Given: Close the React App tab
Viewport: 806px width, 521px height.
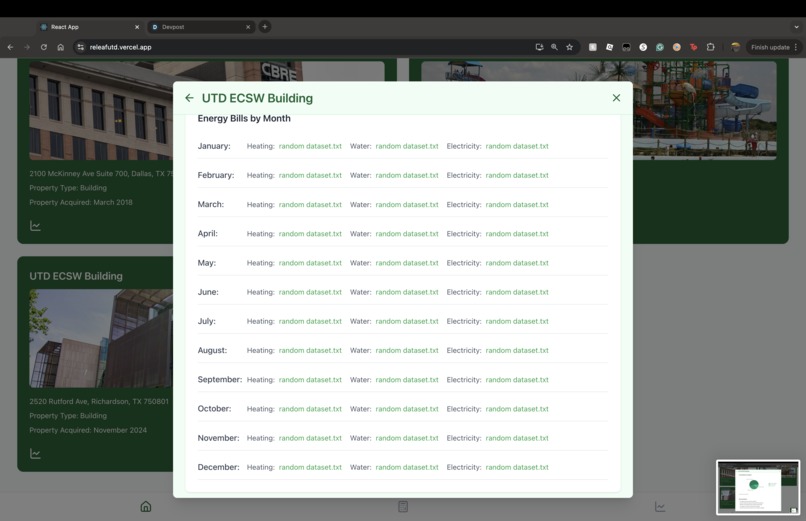Looking at the screenshot, I should [x=137, y=27].
